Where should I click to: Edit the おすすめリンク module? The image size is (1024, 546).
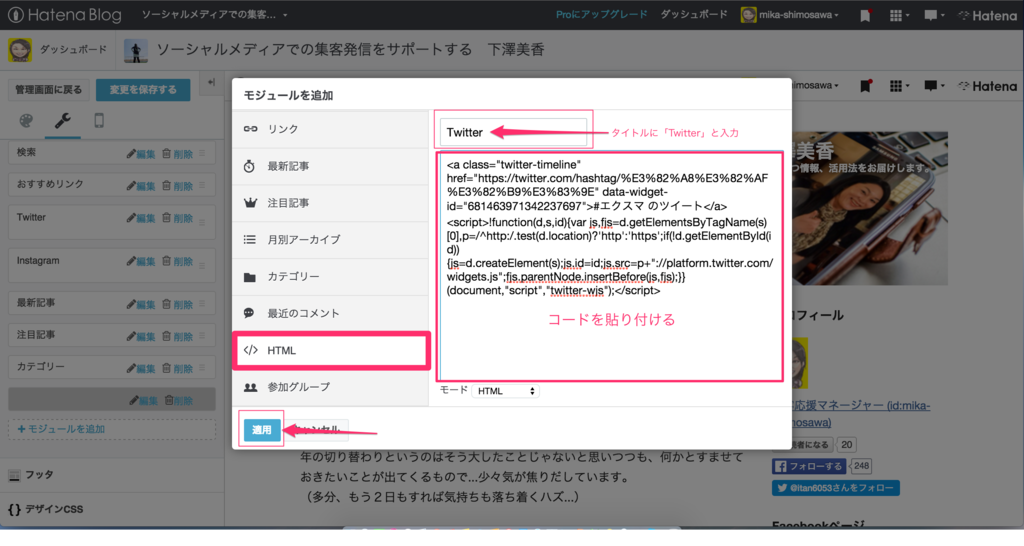tap(141, 186)
